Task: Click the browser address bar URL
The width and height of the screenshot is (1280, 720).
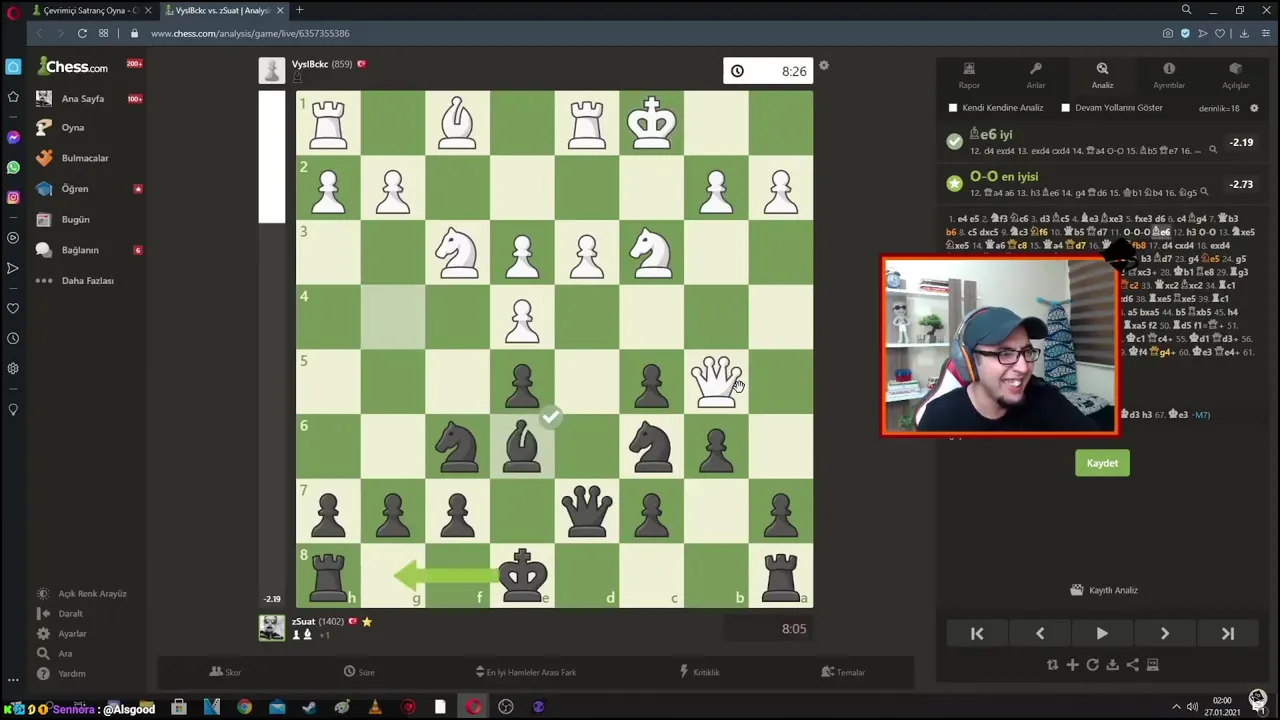Action: [x=250, y=33]
